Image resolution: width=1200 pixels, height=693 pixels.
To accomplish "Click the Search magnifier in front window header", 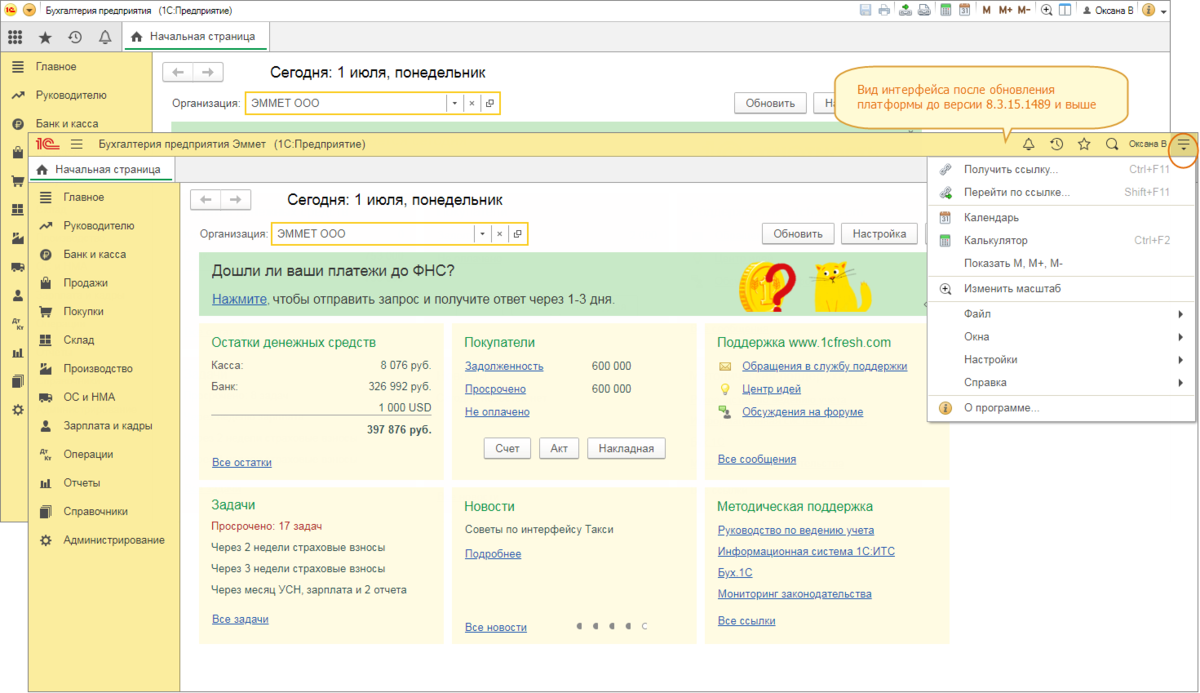I will (1112, 145).
